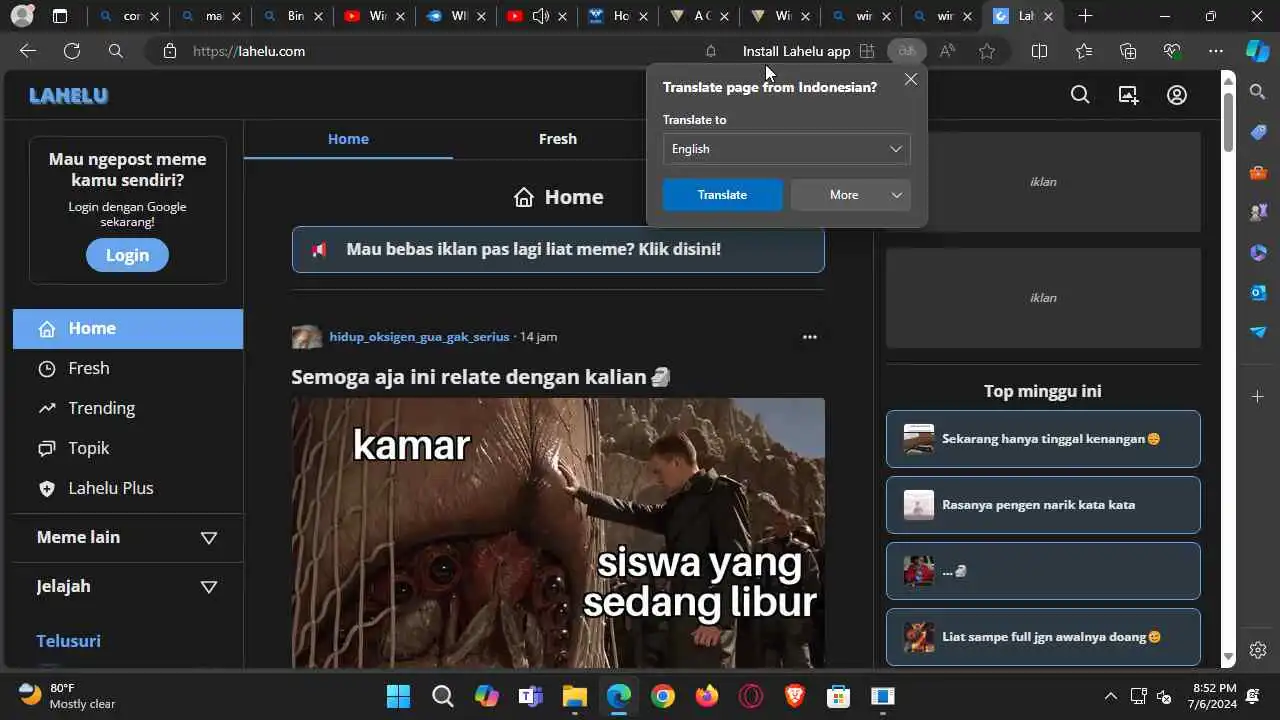The width and height of the screenshot is (1280, 720).
Task: Open top post Rasanya pengen narik kata kata
Action: point(1043,505)
